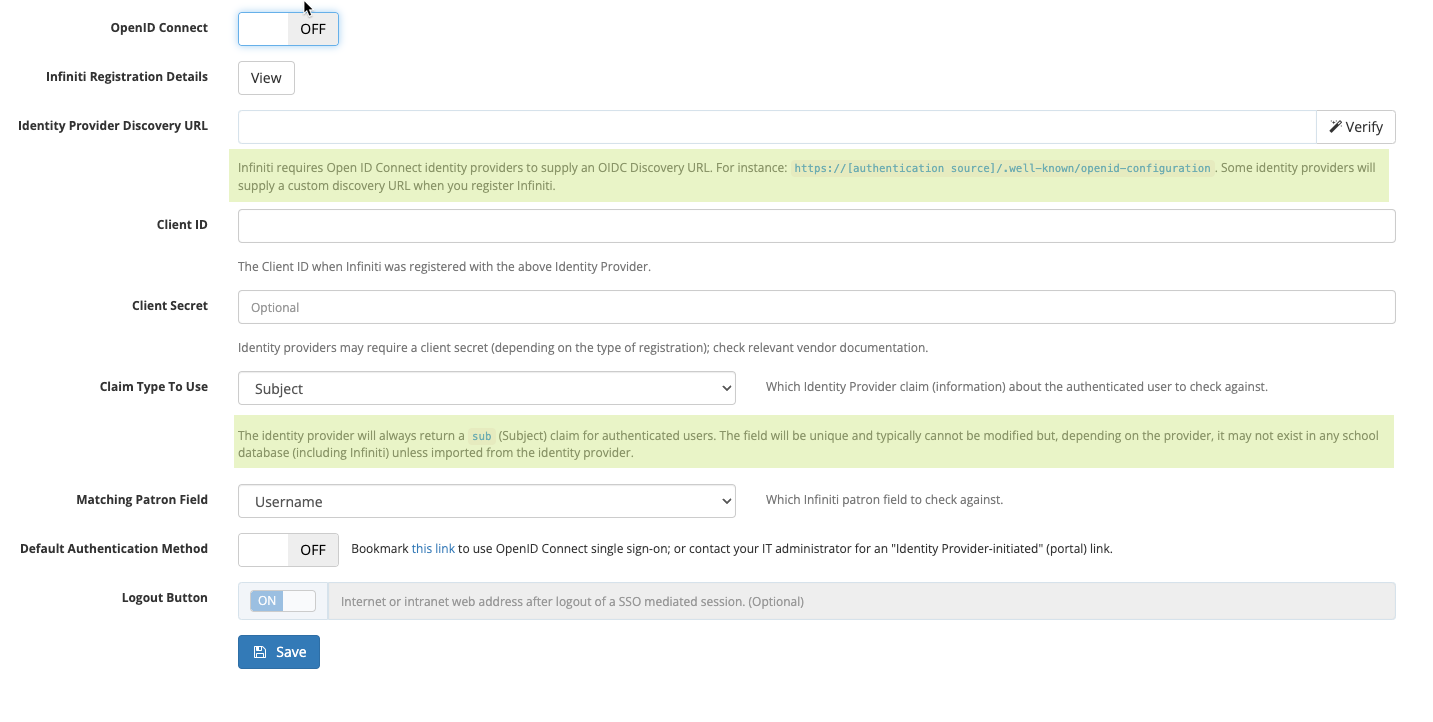This screenshot has width=1433, height=722.
Task: Toggle the OpenID Connect switch
Action: [x=288, y=29]
